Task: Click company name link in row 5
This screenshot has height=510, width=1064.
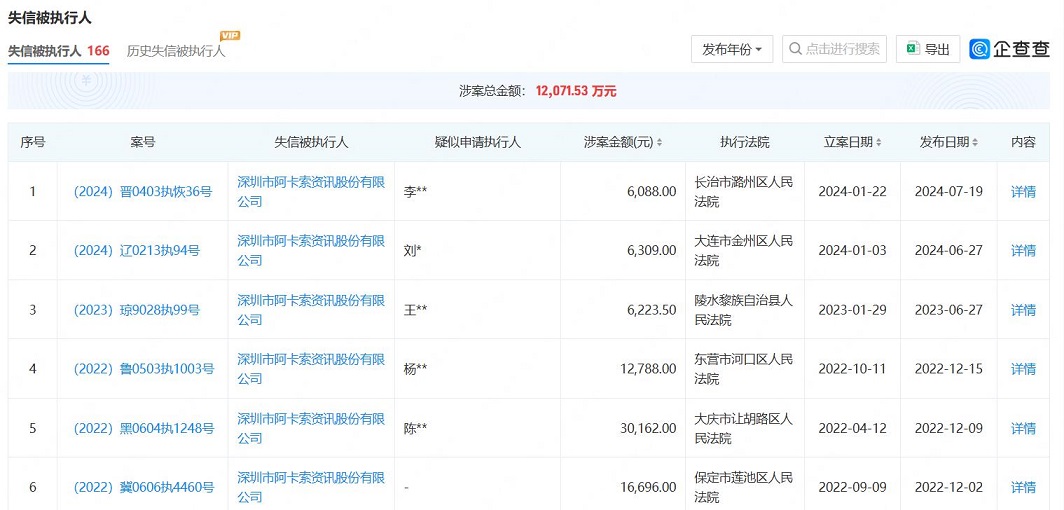Action: (x=311, y=429)
